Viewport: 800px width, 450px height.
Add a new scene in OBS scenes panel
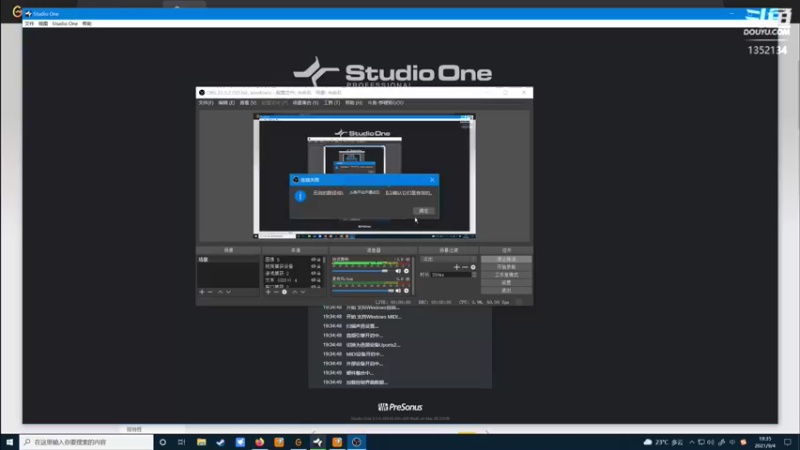pos(202,292)
